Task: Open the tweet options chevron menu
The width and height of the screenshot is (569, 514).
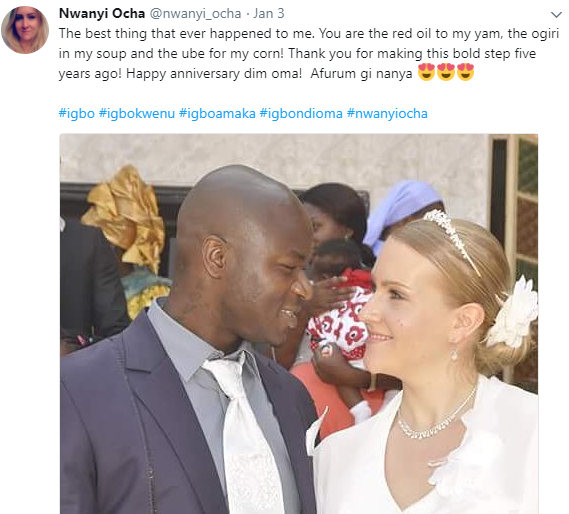Action: coord(556,15)
